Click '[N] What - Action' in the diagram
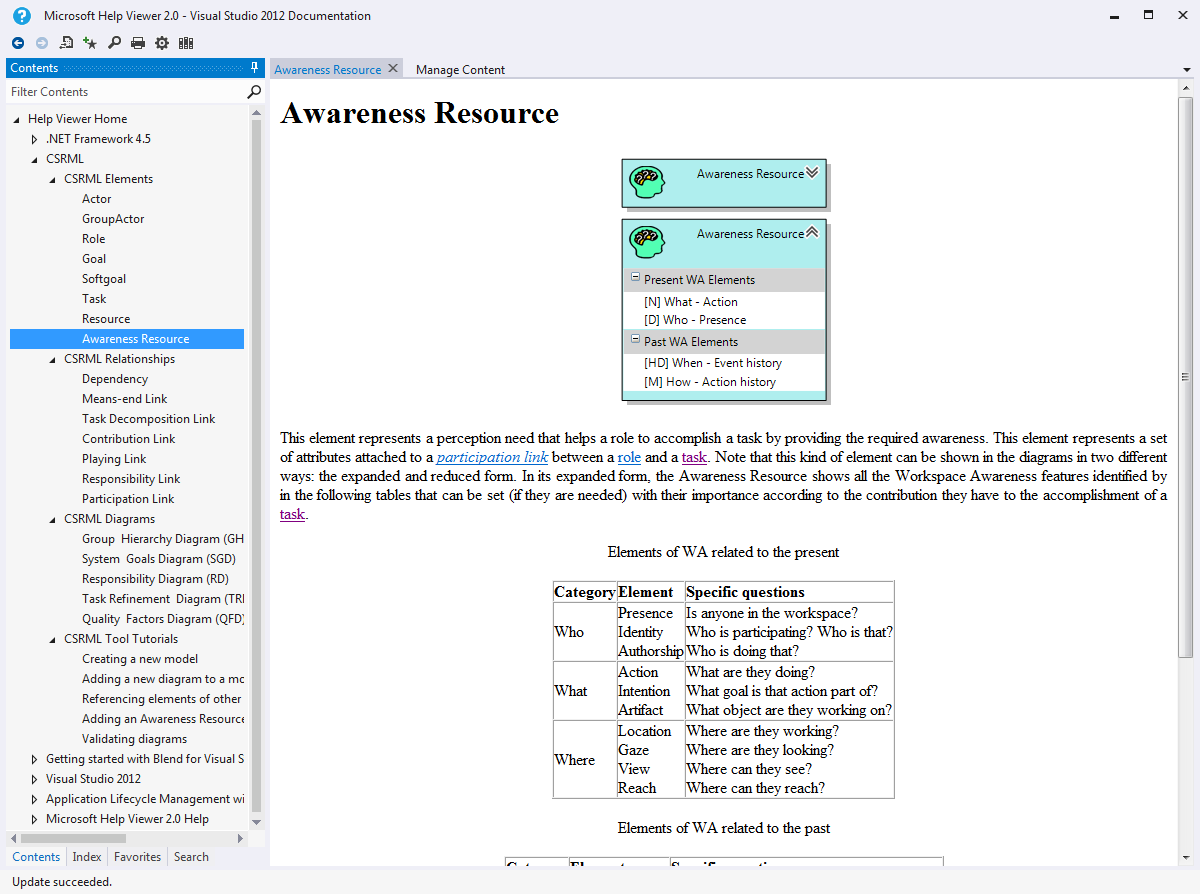The width and height of the screenshot is (1200, 894). point(691,302)
